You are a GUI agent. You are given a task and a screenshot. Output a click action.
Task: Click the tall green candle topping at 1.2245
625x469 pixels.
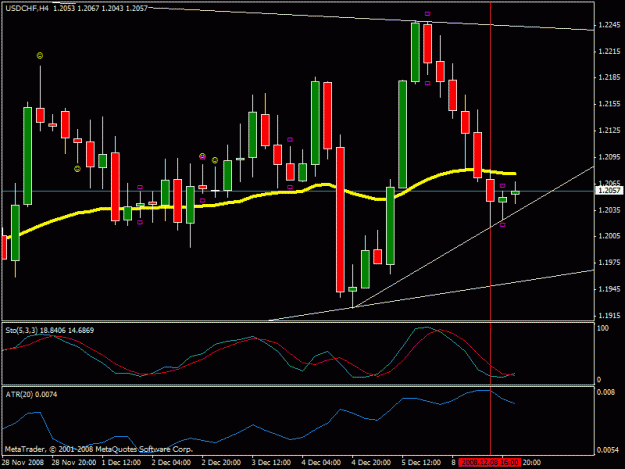pos(415,52)
